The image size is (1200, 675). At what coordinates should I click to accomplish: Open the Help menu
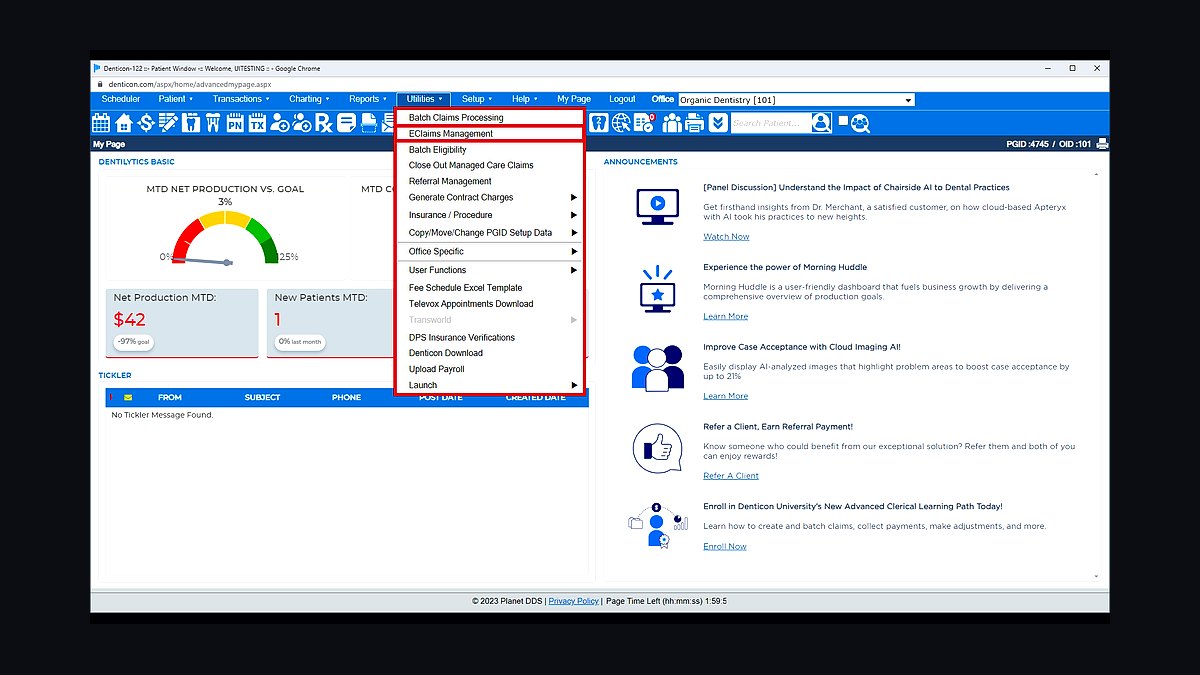coord(525,99)
